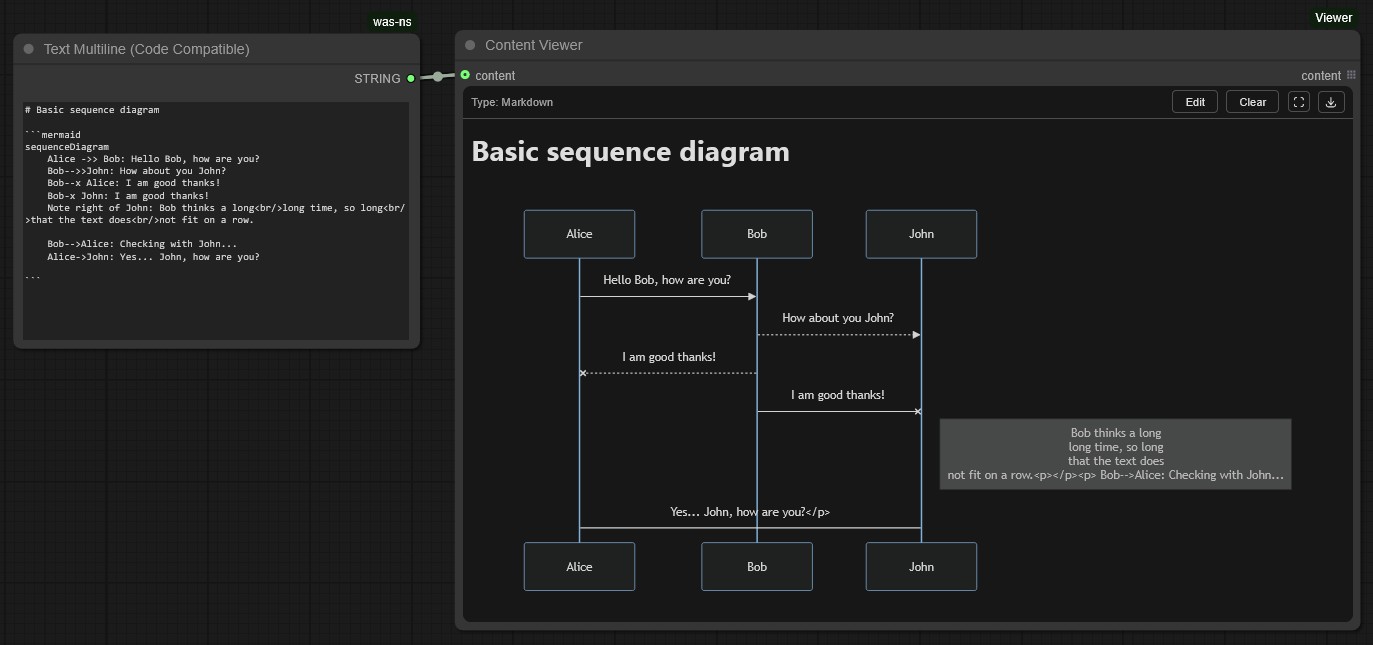Click the content output grid connector

1351,75
